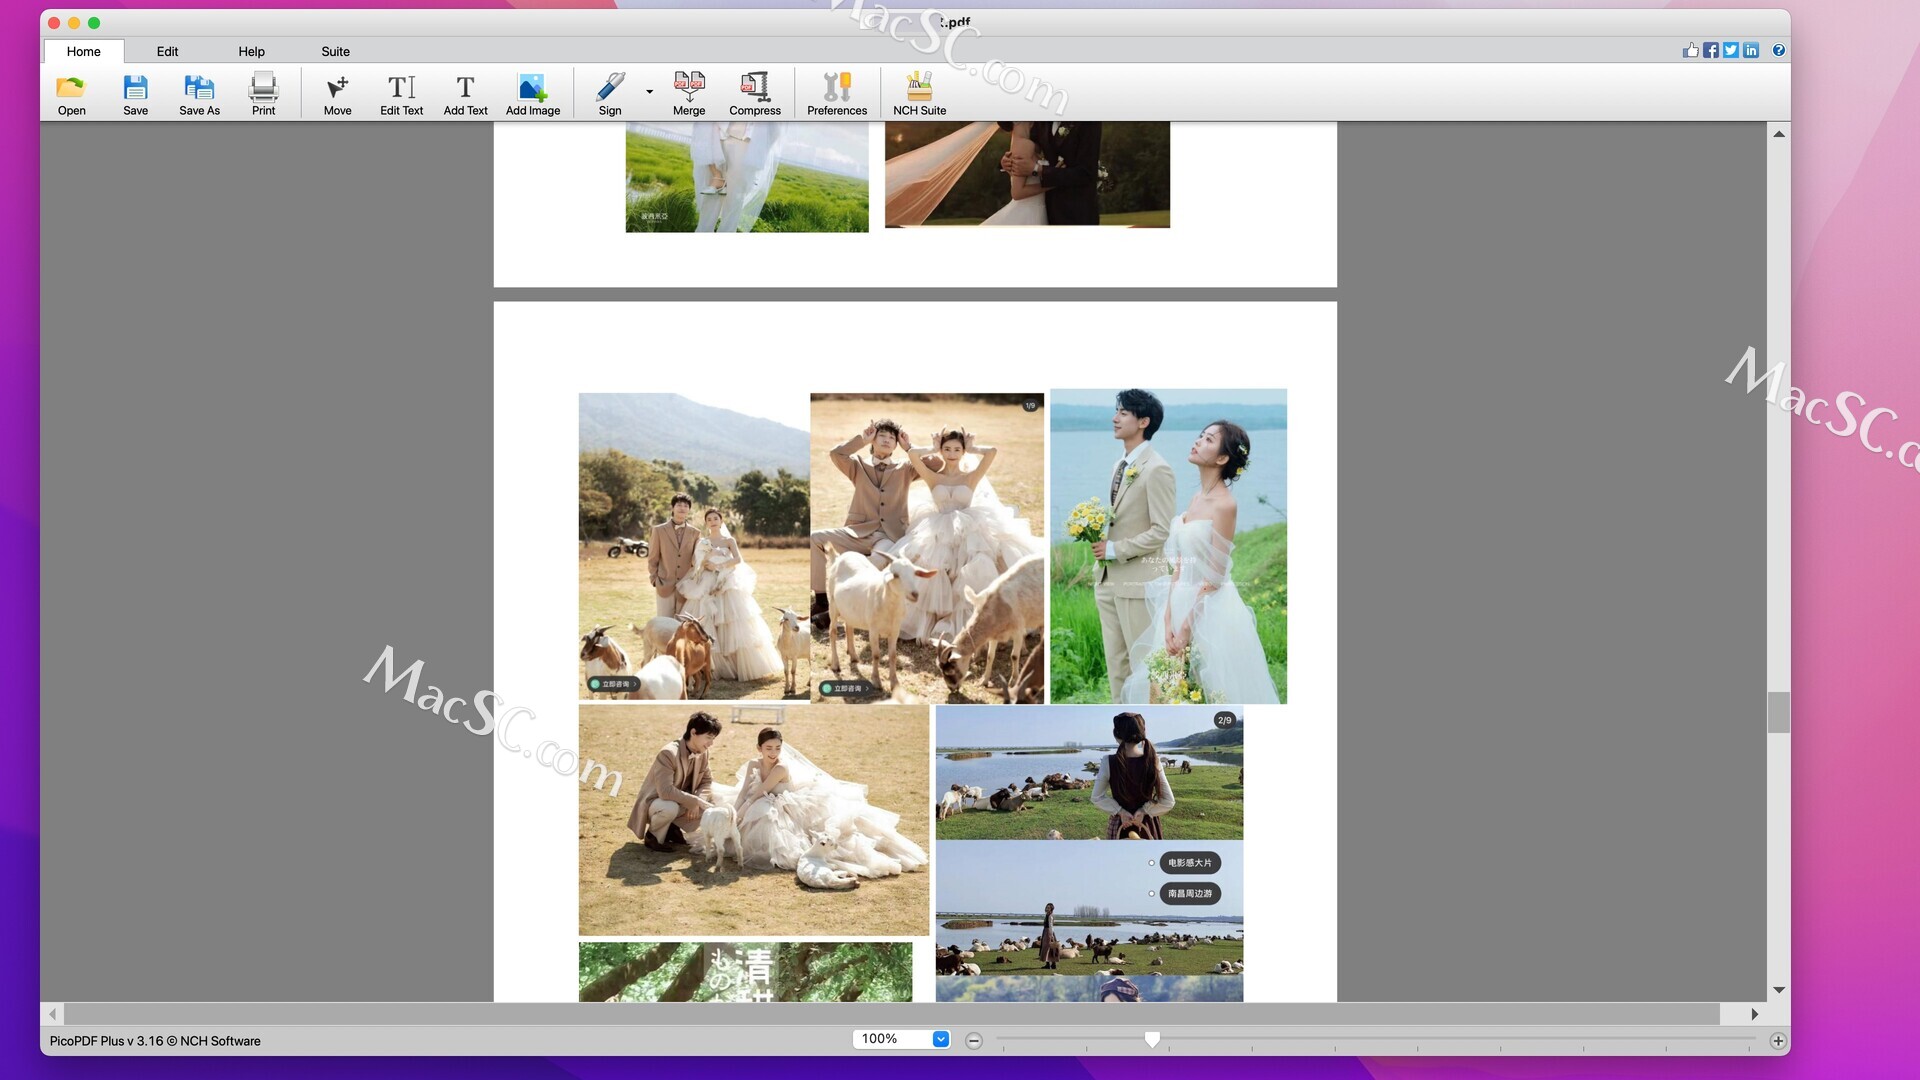The width and height of the screenshot is (1920, 1080).
Task: Select the Home tab
Action: pyautogui.click(x=83, y=50)
